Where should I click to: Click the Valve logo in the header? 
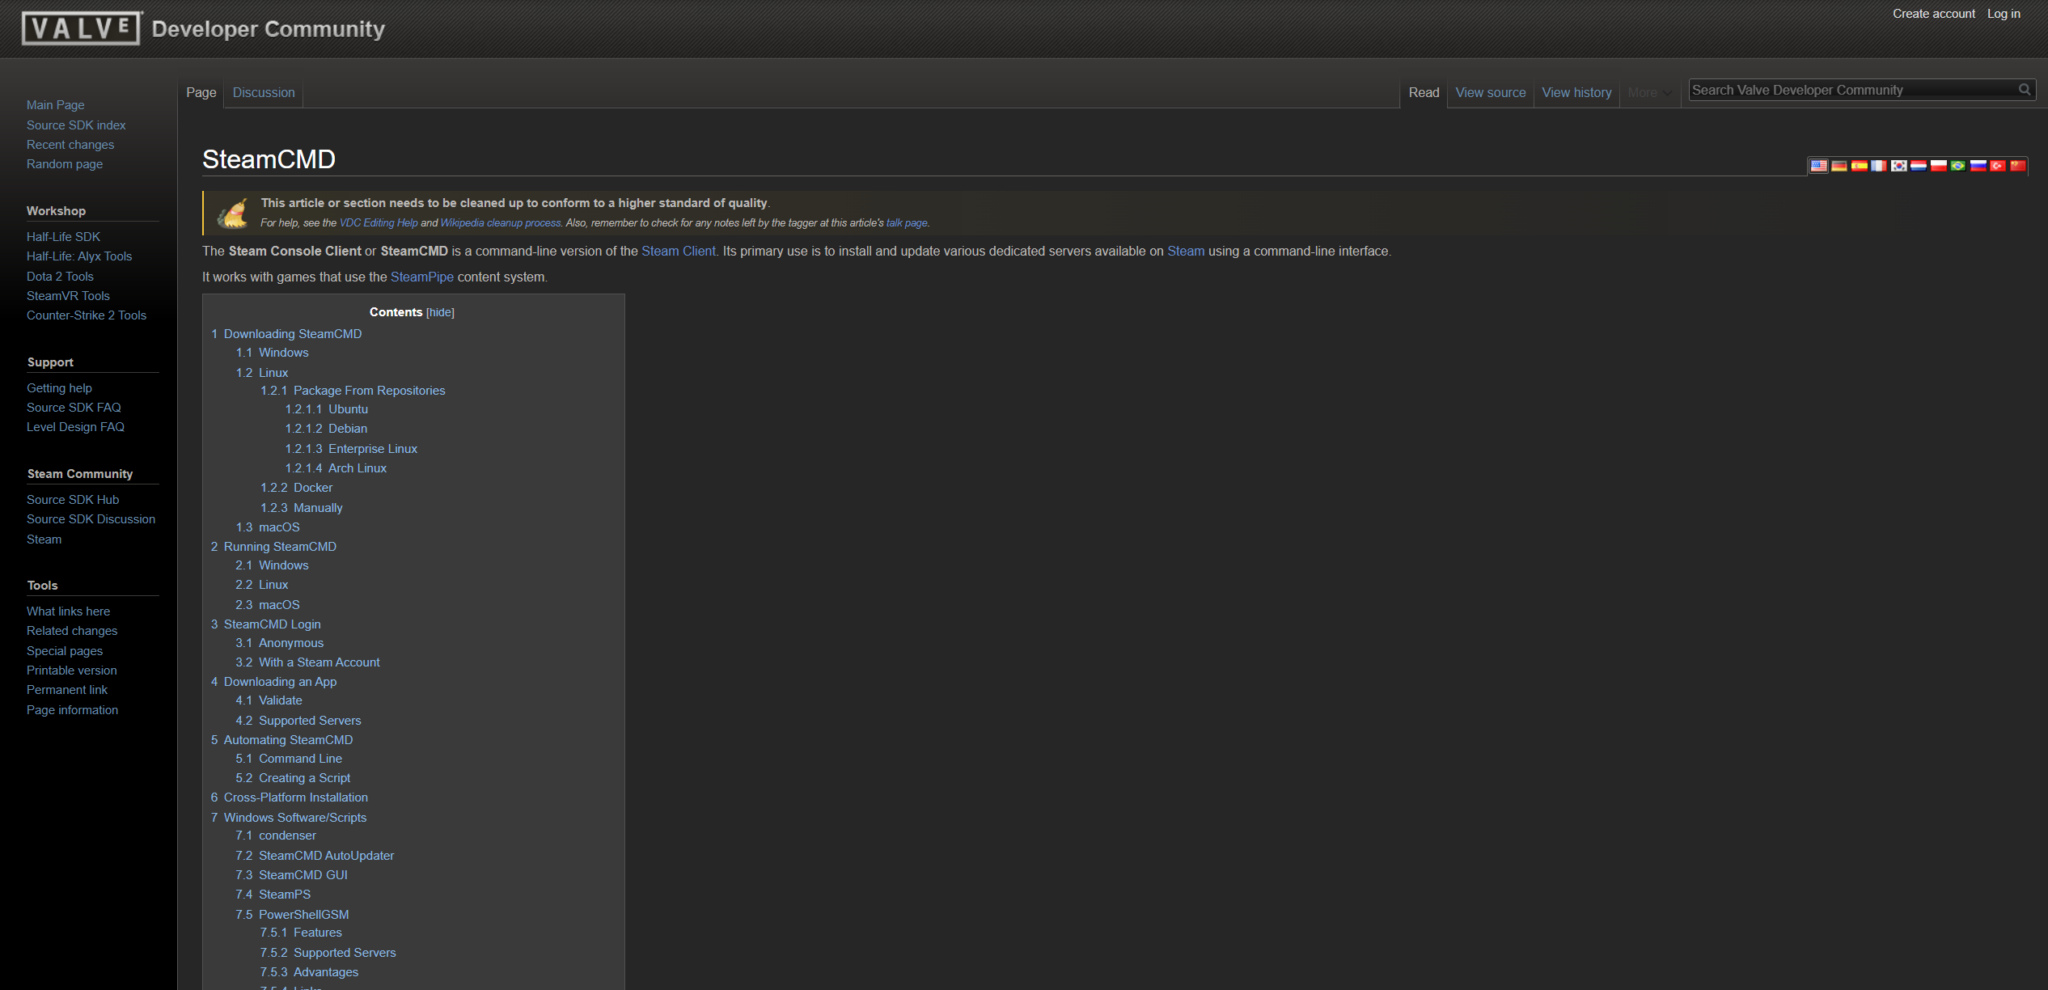81,28
